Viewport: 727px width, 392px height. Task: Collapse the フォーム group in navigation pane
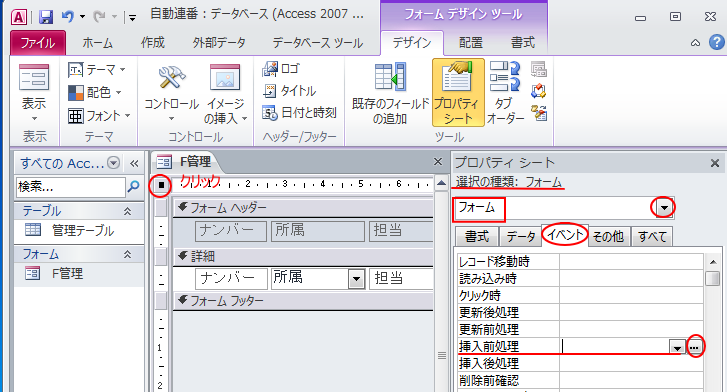tap(128, 254)
